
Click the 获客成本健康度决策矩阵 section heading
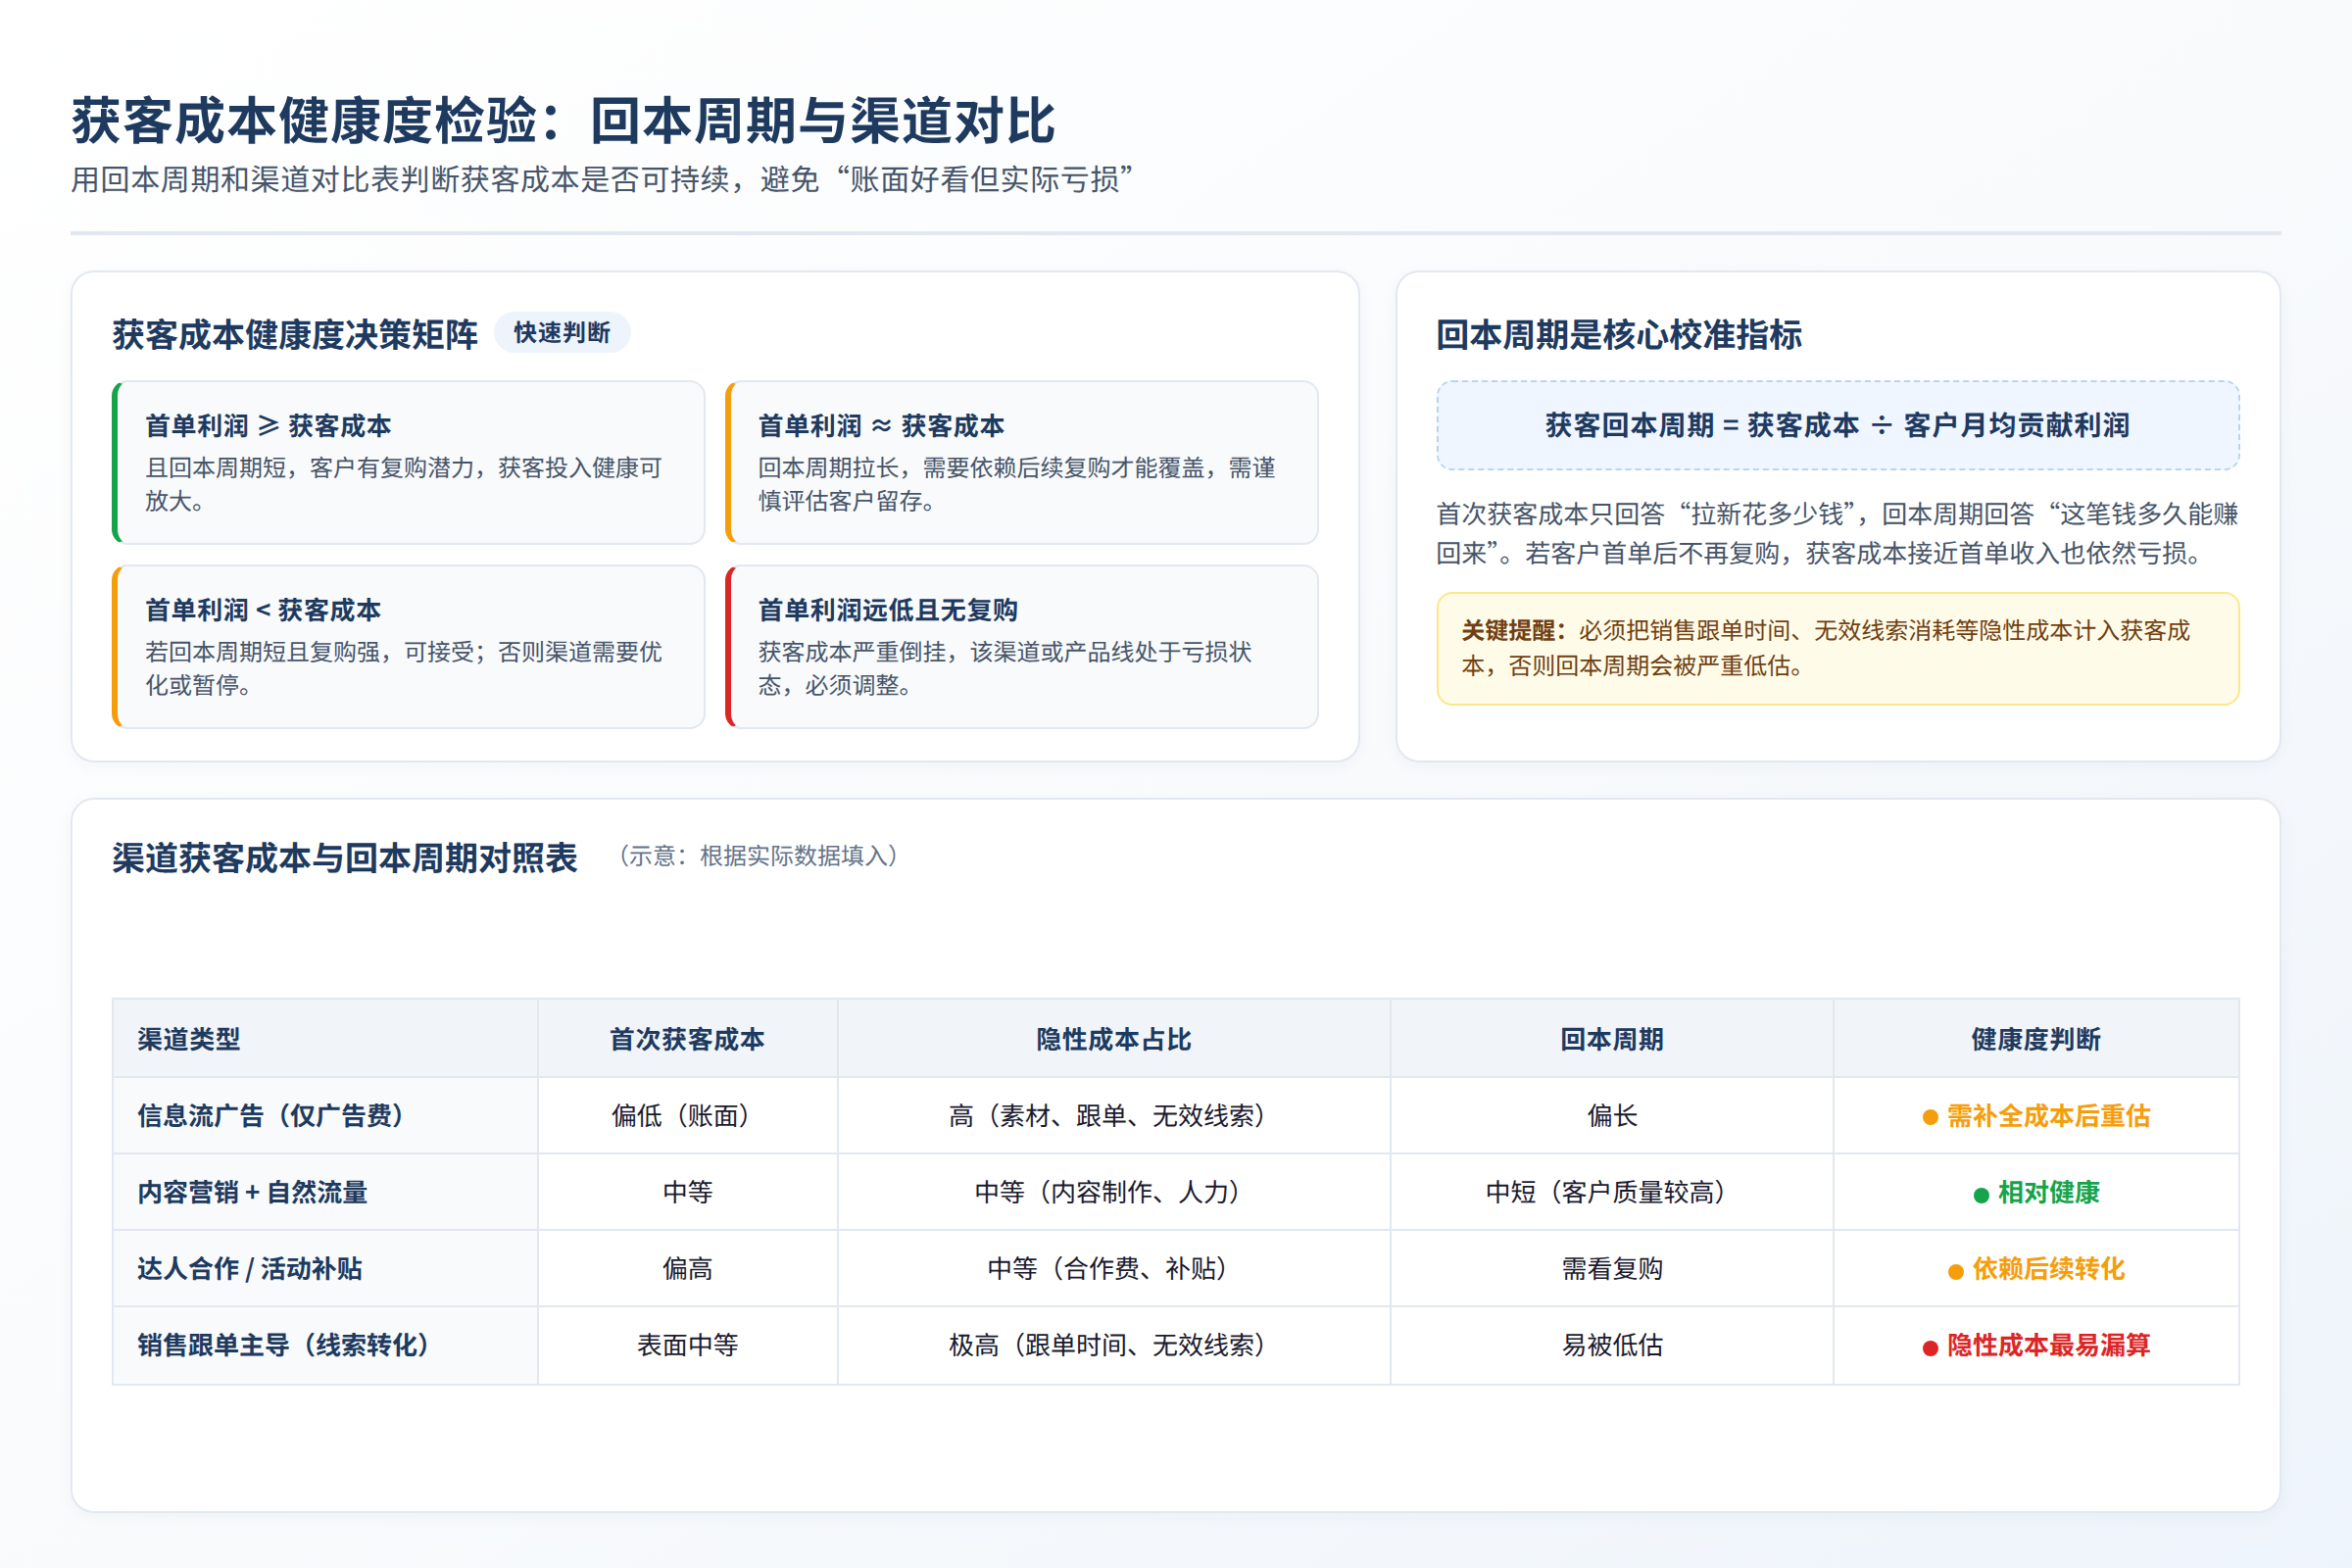tap(295, 334)
